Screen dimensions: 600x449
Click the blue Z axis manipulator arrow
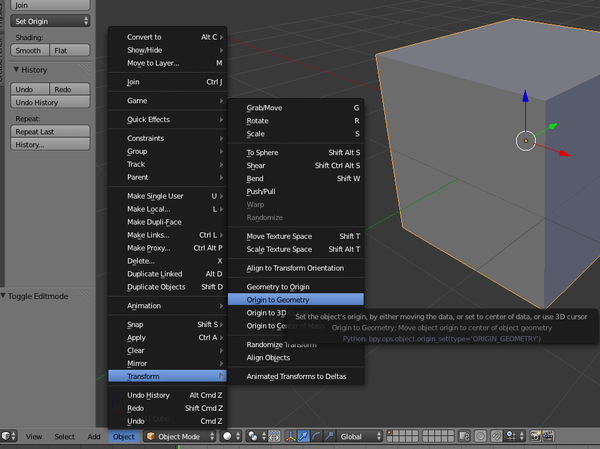coord(525,96)
